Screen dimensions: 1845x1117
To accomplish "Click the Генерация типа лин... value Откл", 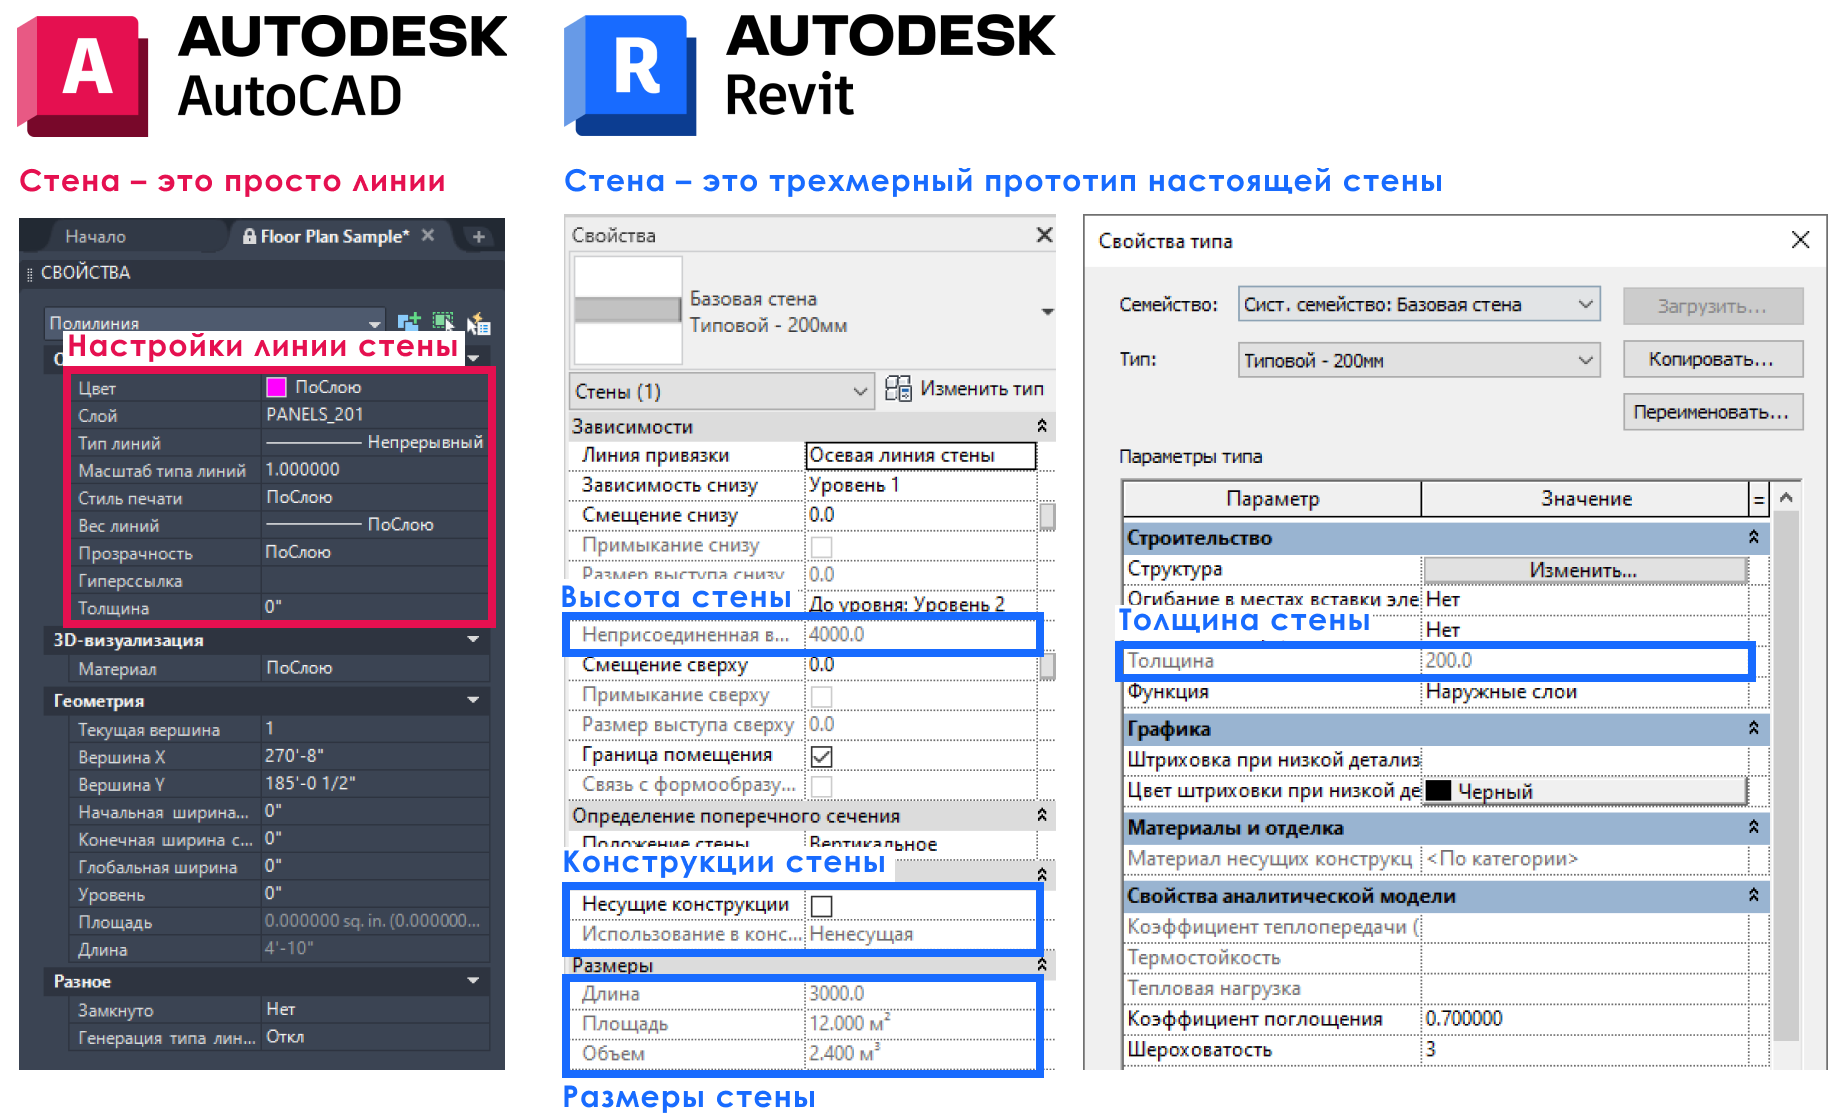I will (374, 1037).
